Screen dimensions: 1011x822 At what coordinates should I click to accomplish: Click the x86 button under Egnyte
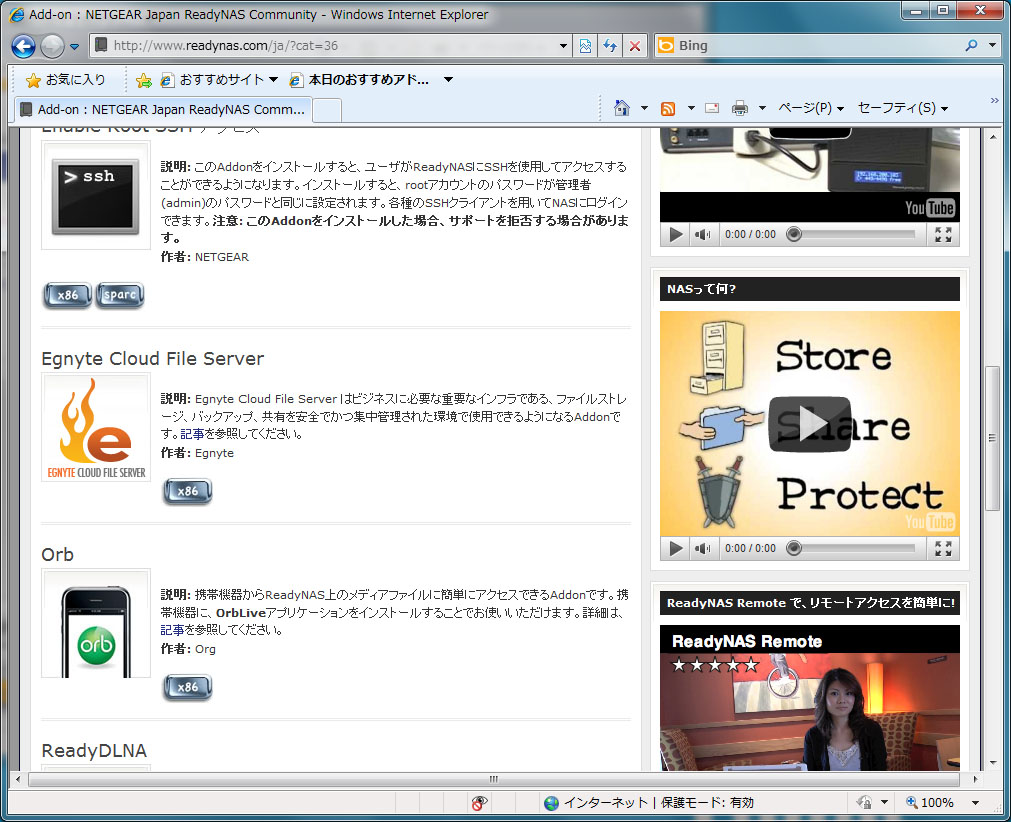point(187,492)
